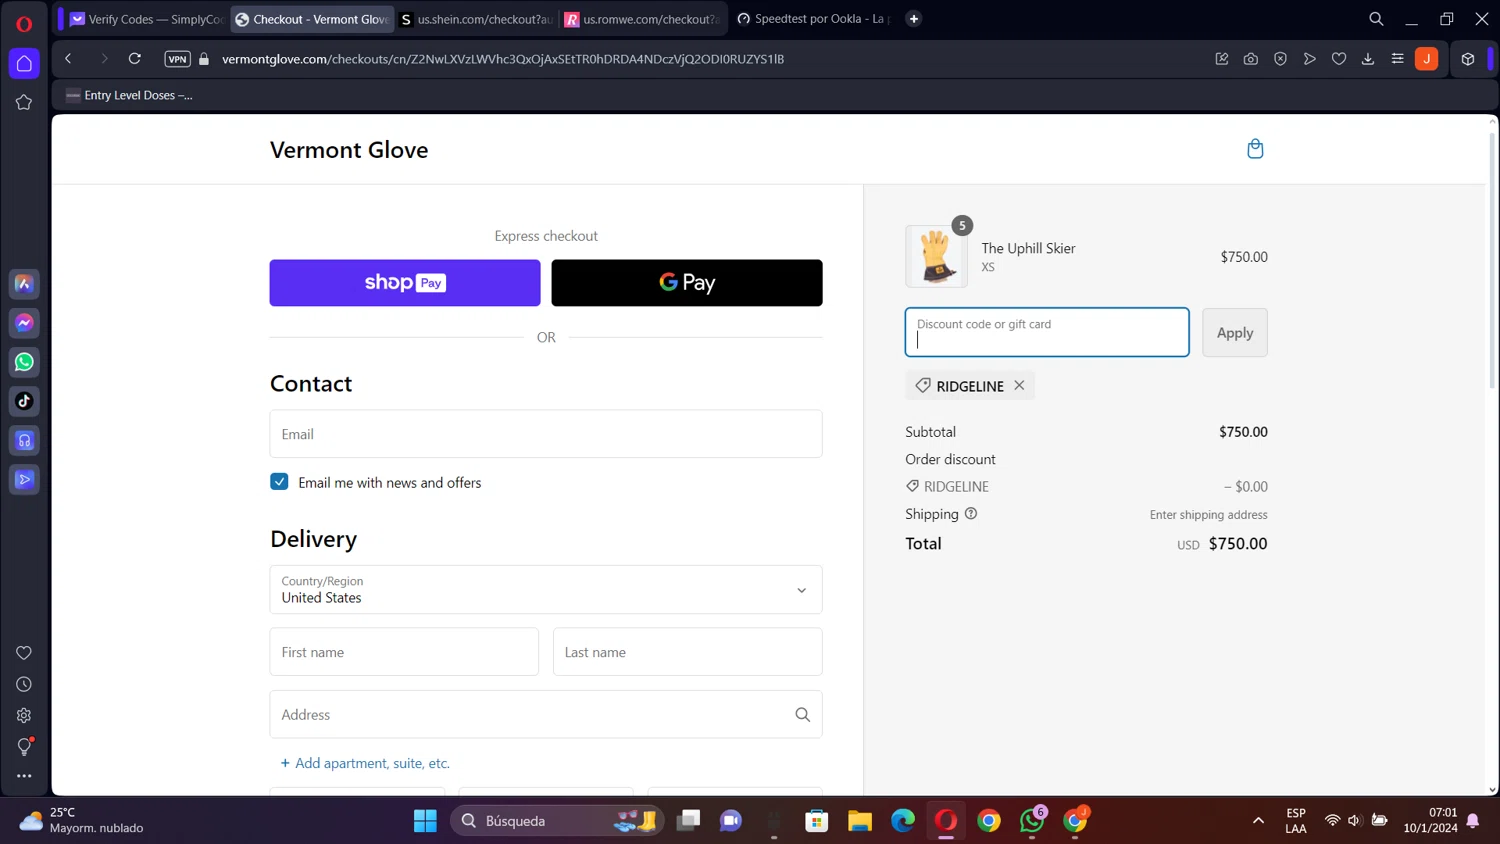The height and width of the screenshot is (844, 1500).
Task: Open browsing history clock icon
Action: click(x=24, y=684)
